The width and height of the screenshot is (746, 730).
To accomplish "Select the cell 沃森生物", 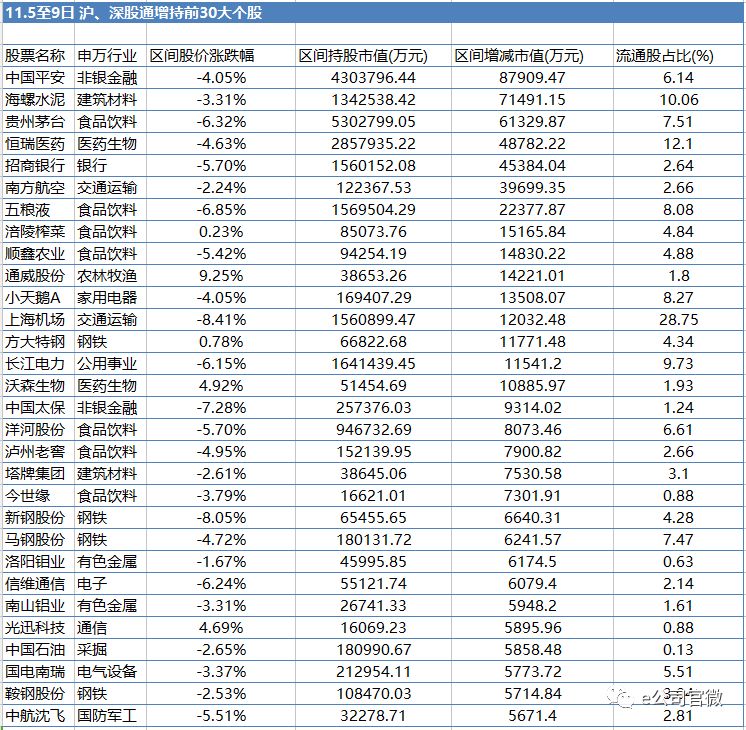I will click(x=35, y=385).
